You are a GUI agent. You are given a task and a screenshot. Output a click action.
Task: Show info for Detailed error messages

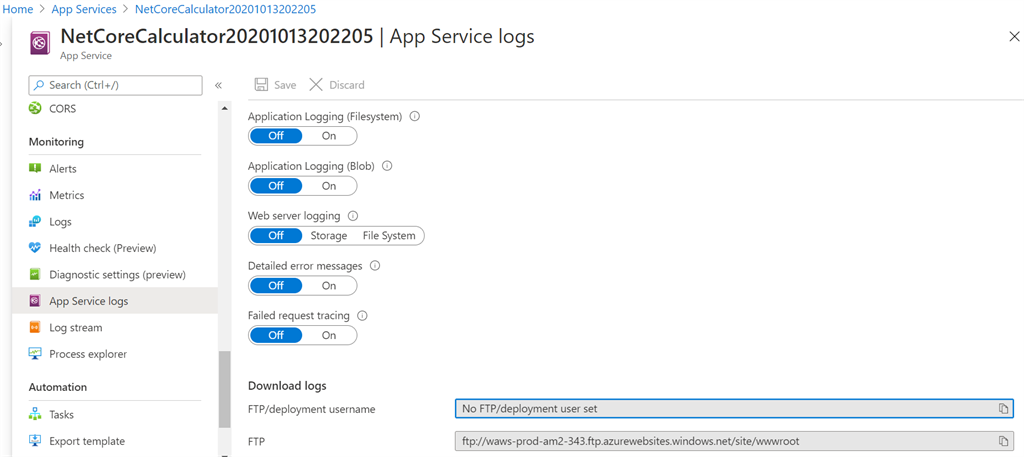[375, 266]
